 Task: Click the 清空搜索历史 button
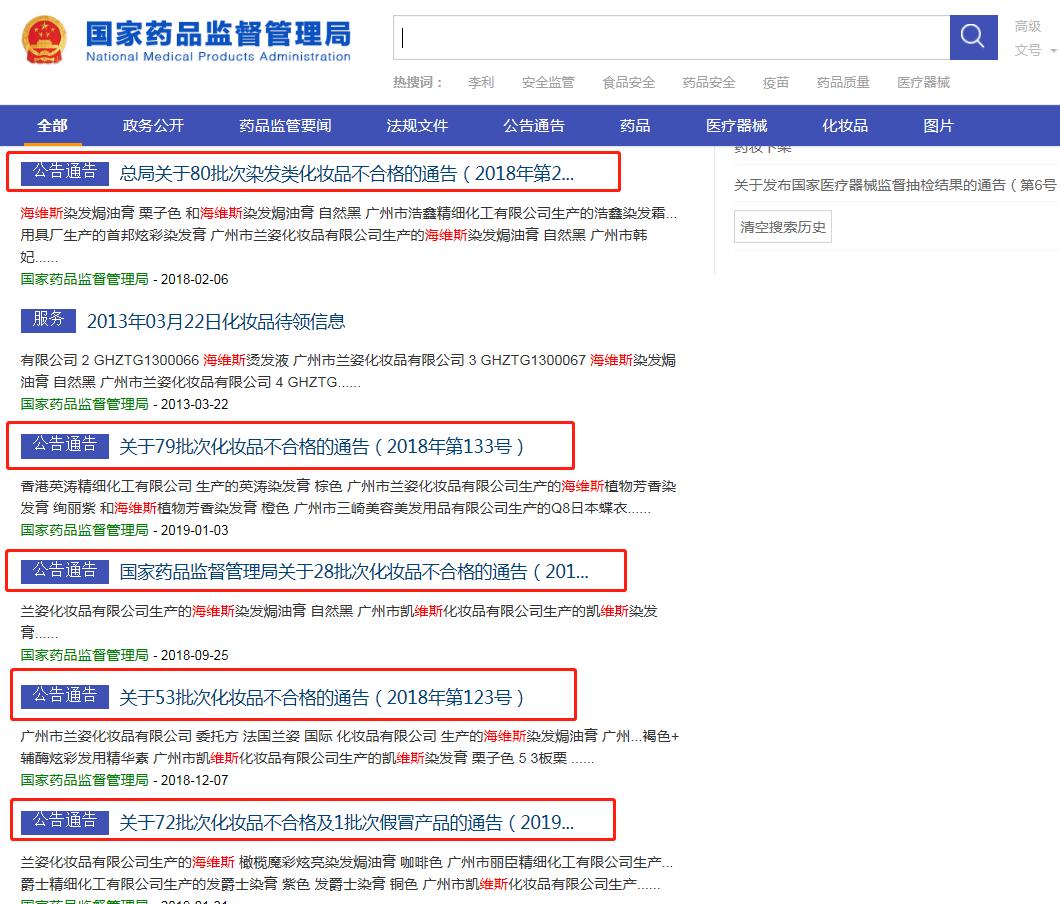pyautogui.click(x=782, y=225)
